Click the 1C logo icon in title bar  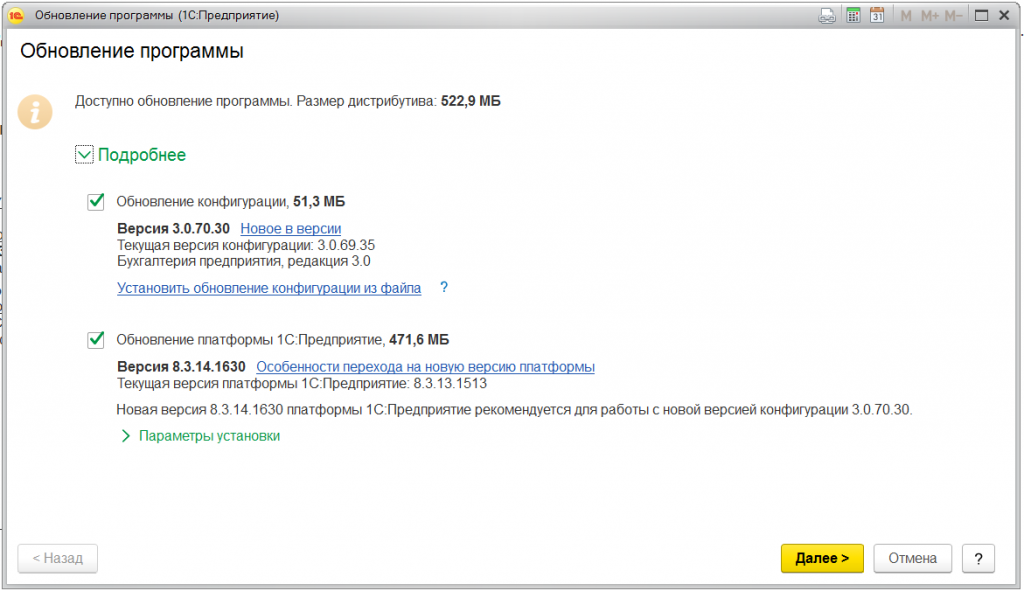[x=16, y=15]
